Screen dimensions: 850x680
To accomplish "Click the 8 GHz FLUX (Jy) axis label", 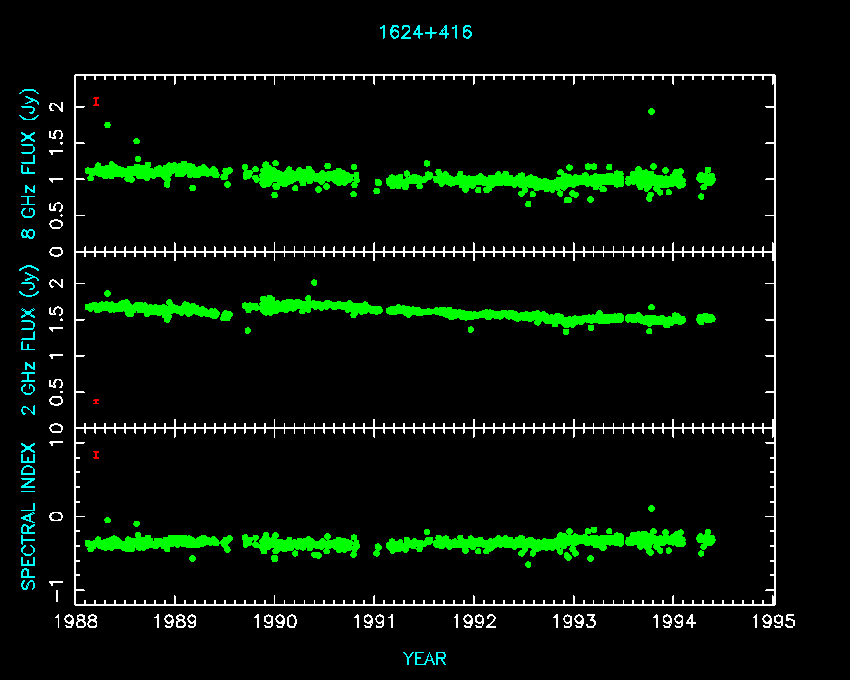I will coord(31,163).
